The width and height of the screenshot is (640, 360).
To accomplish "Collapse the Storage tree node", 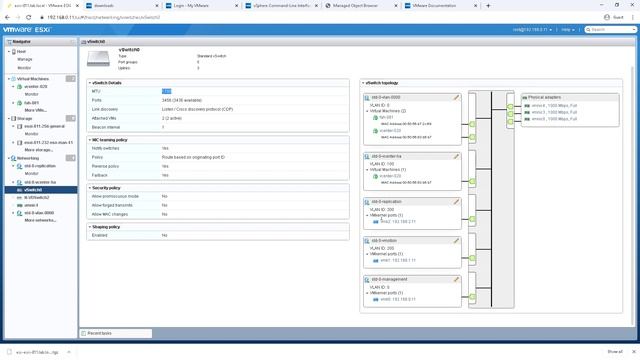I will tap(9, 118).
